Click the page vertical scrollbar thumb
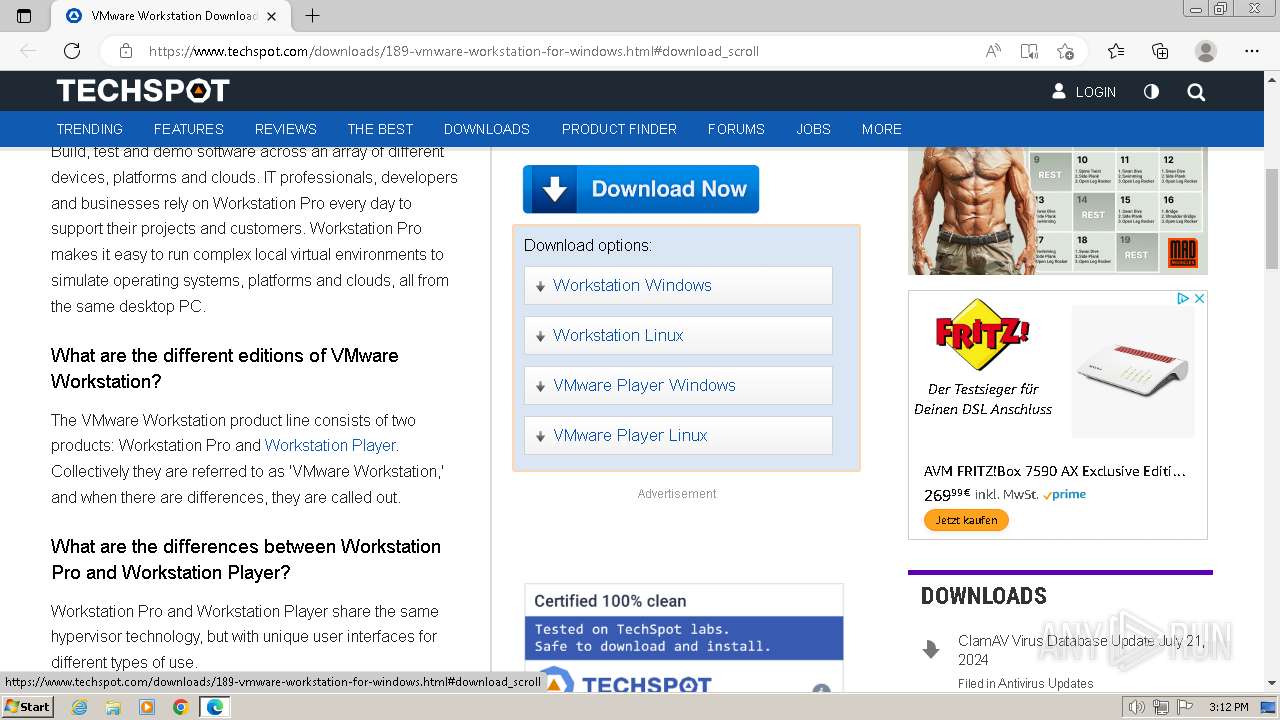Viewport: 1280px width, 720px height. click(1271, 219)
